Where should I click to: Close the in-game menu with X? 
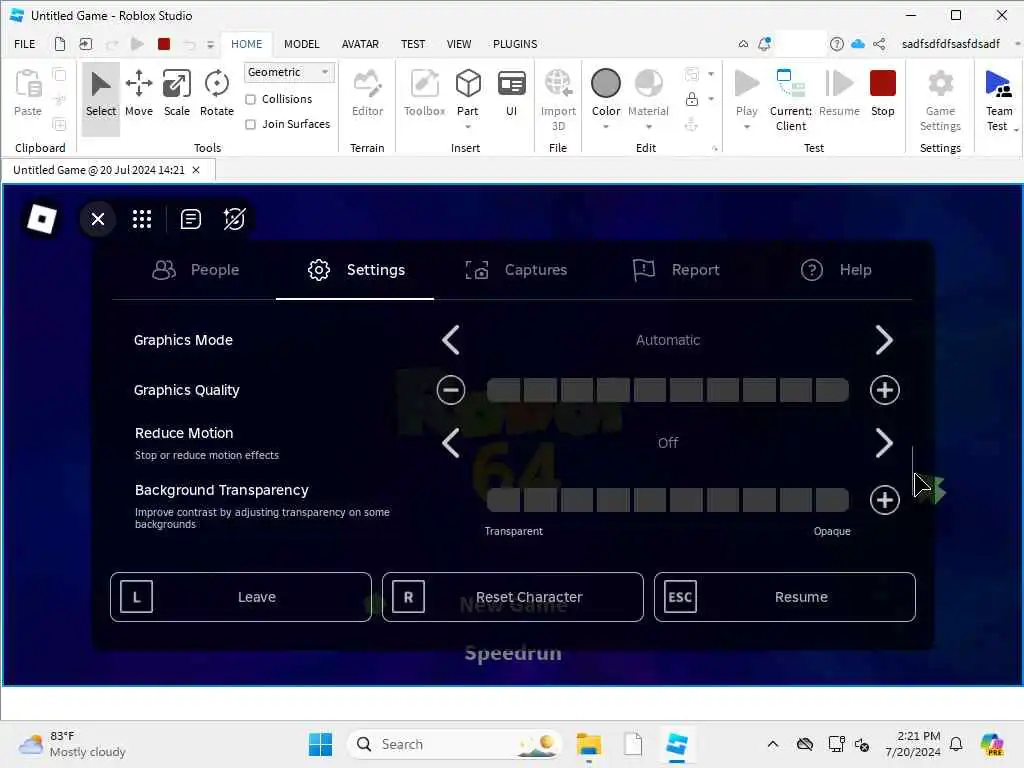[98, 219]
